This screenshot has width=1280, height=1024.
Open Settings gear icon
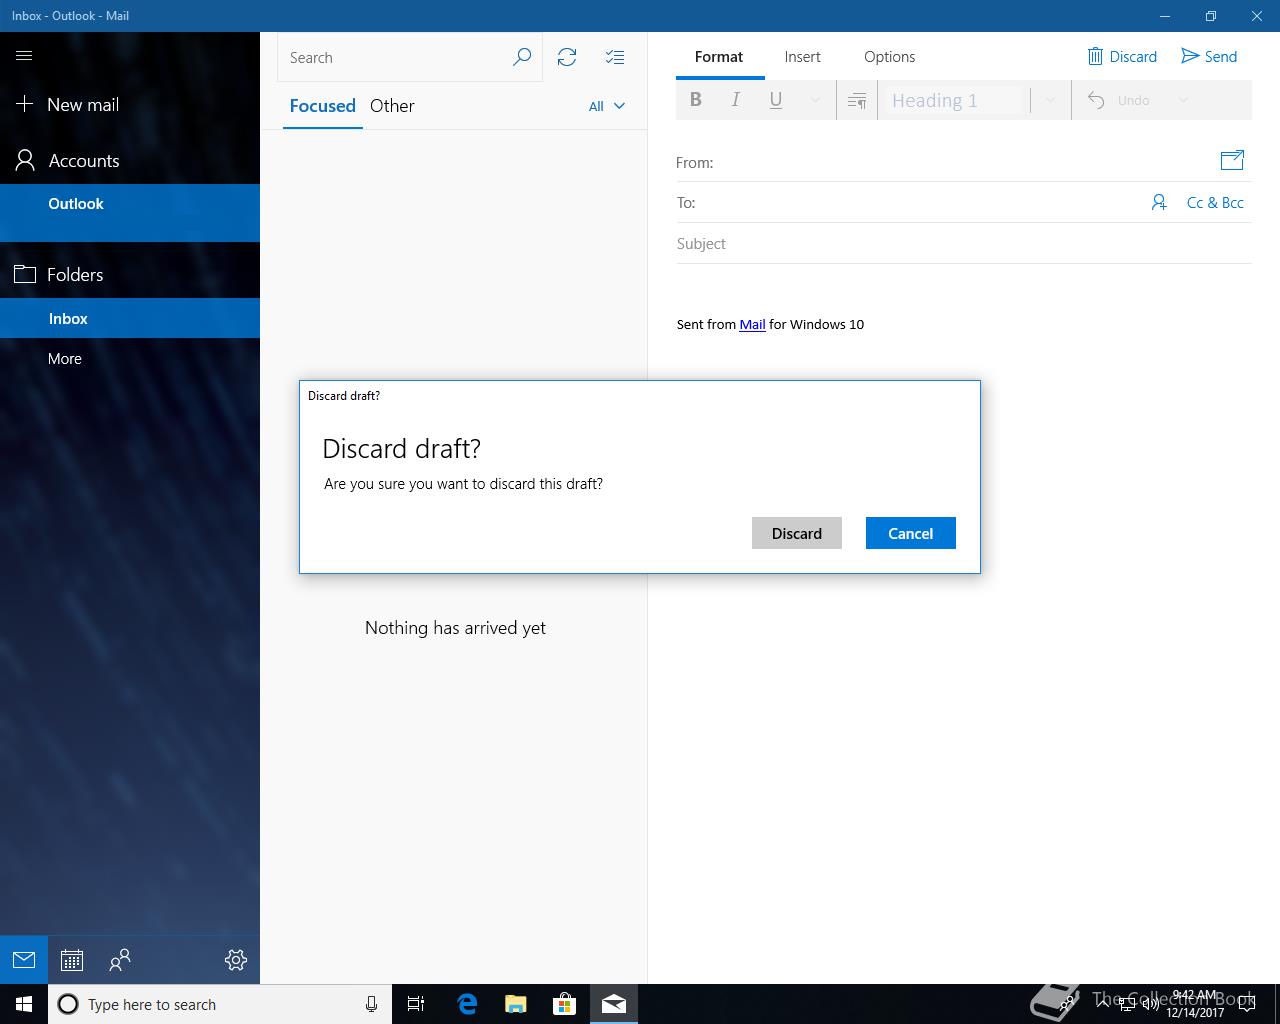(x=236, y=960)
